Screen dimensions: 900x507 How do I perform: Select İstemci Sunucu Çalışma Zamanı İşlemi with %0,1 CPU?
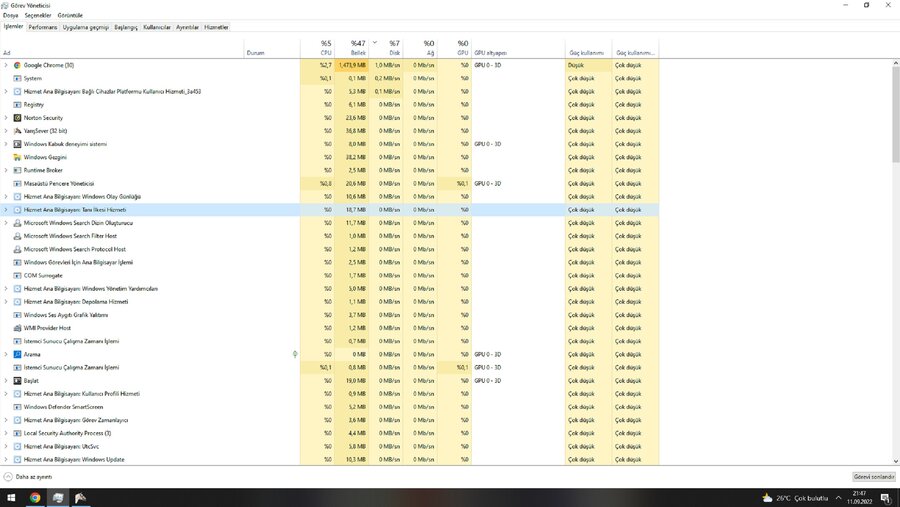click(x=329, y=367)
